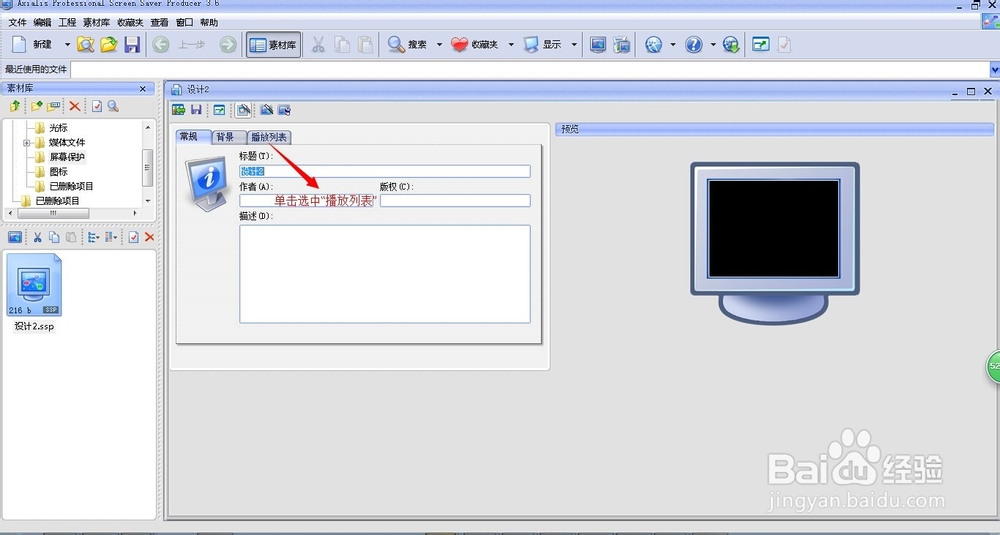The width and height of the screenshot is (1000, 535).
Task: Click the window with green arrow icon
Action: tap(761, 45)
